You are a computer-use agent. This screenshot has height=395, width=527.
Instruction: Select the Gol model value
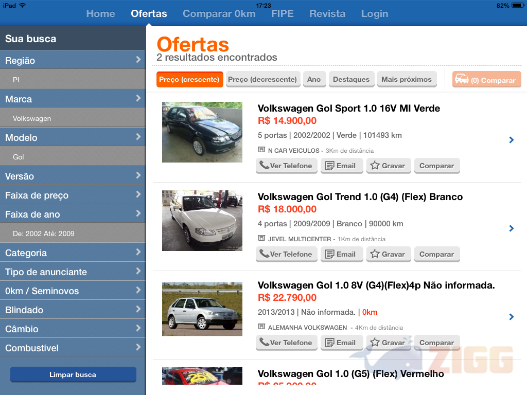pyautogui.click(x=73, y=157)
